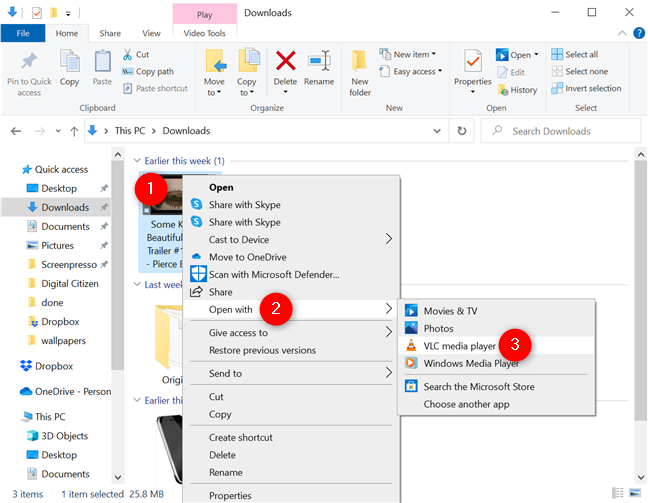This screenshot has height=503, width=648.
Task: Click Rename in context menu
Action: 291,472
